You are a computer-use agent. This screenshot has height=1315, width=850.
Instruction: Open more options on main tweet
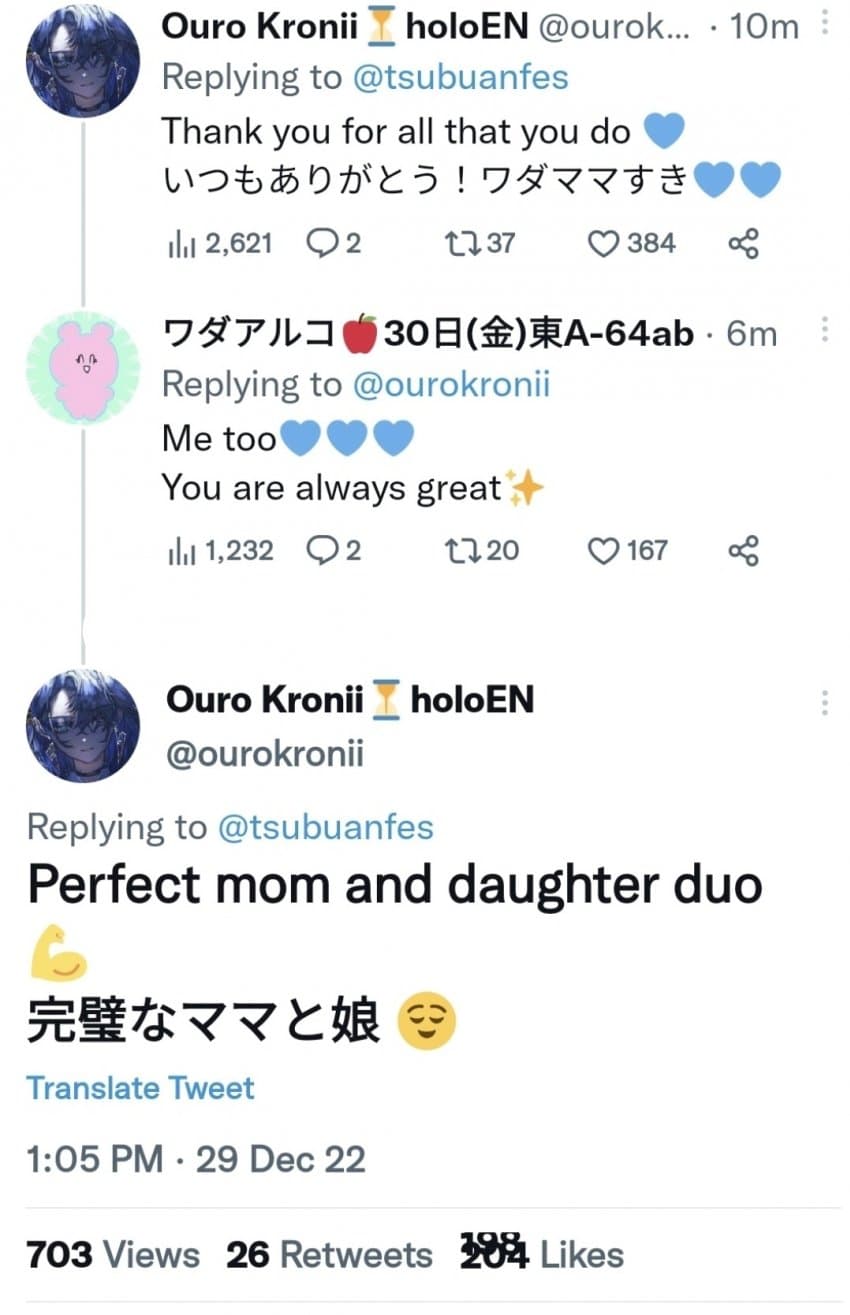pos(824,702)
